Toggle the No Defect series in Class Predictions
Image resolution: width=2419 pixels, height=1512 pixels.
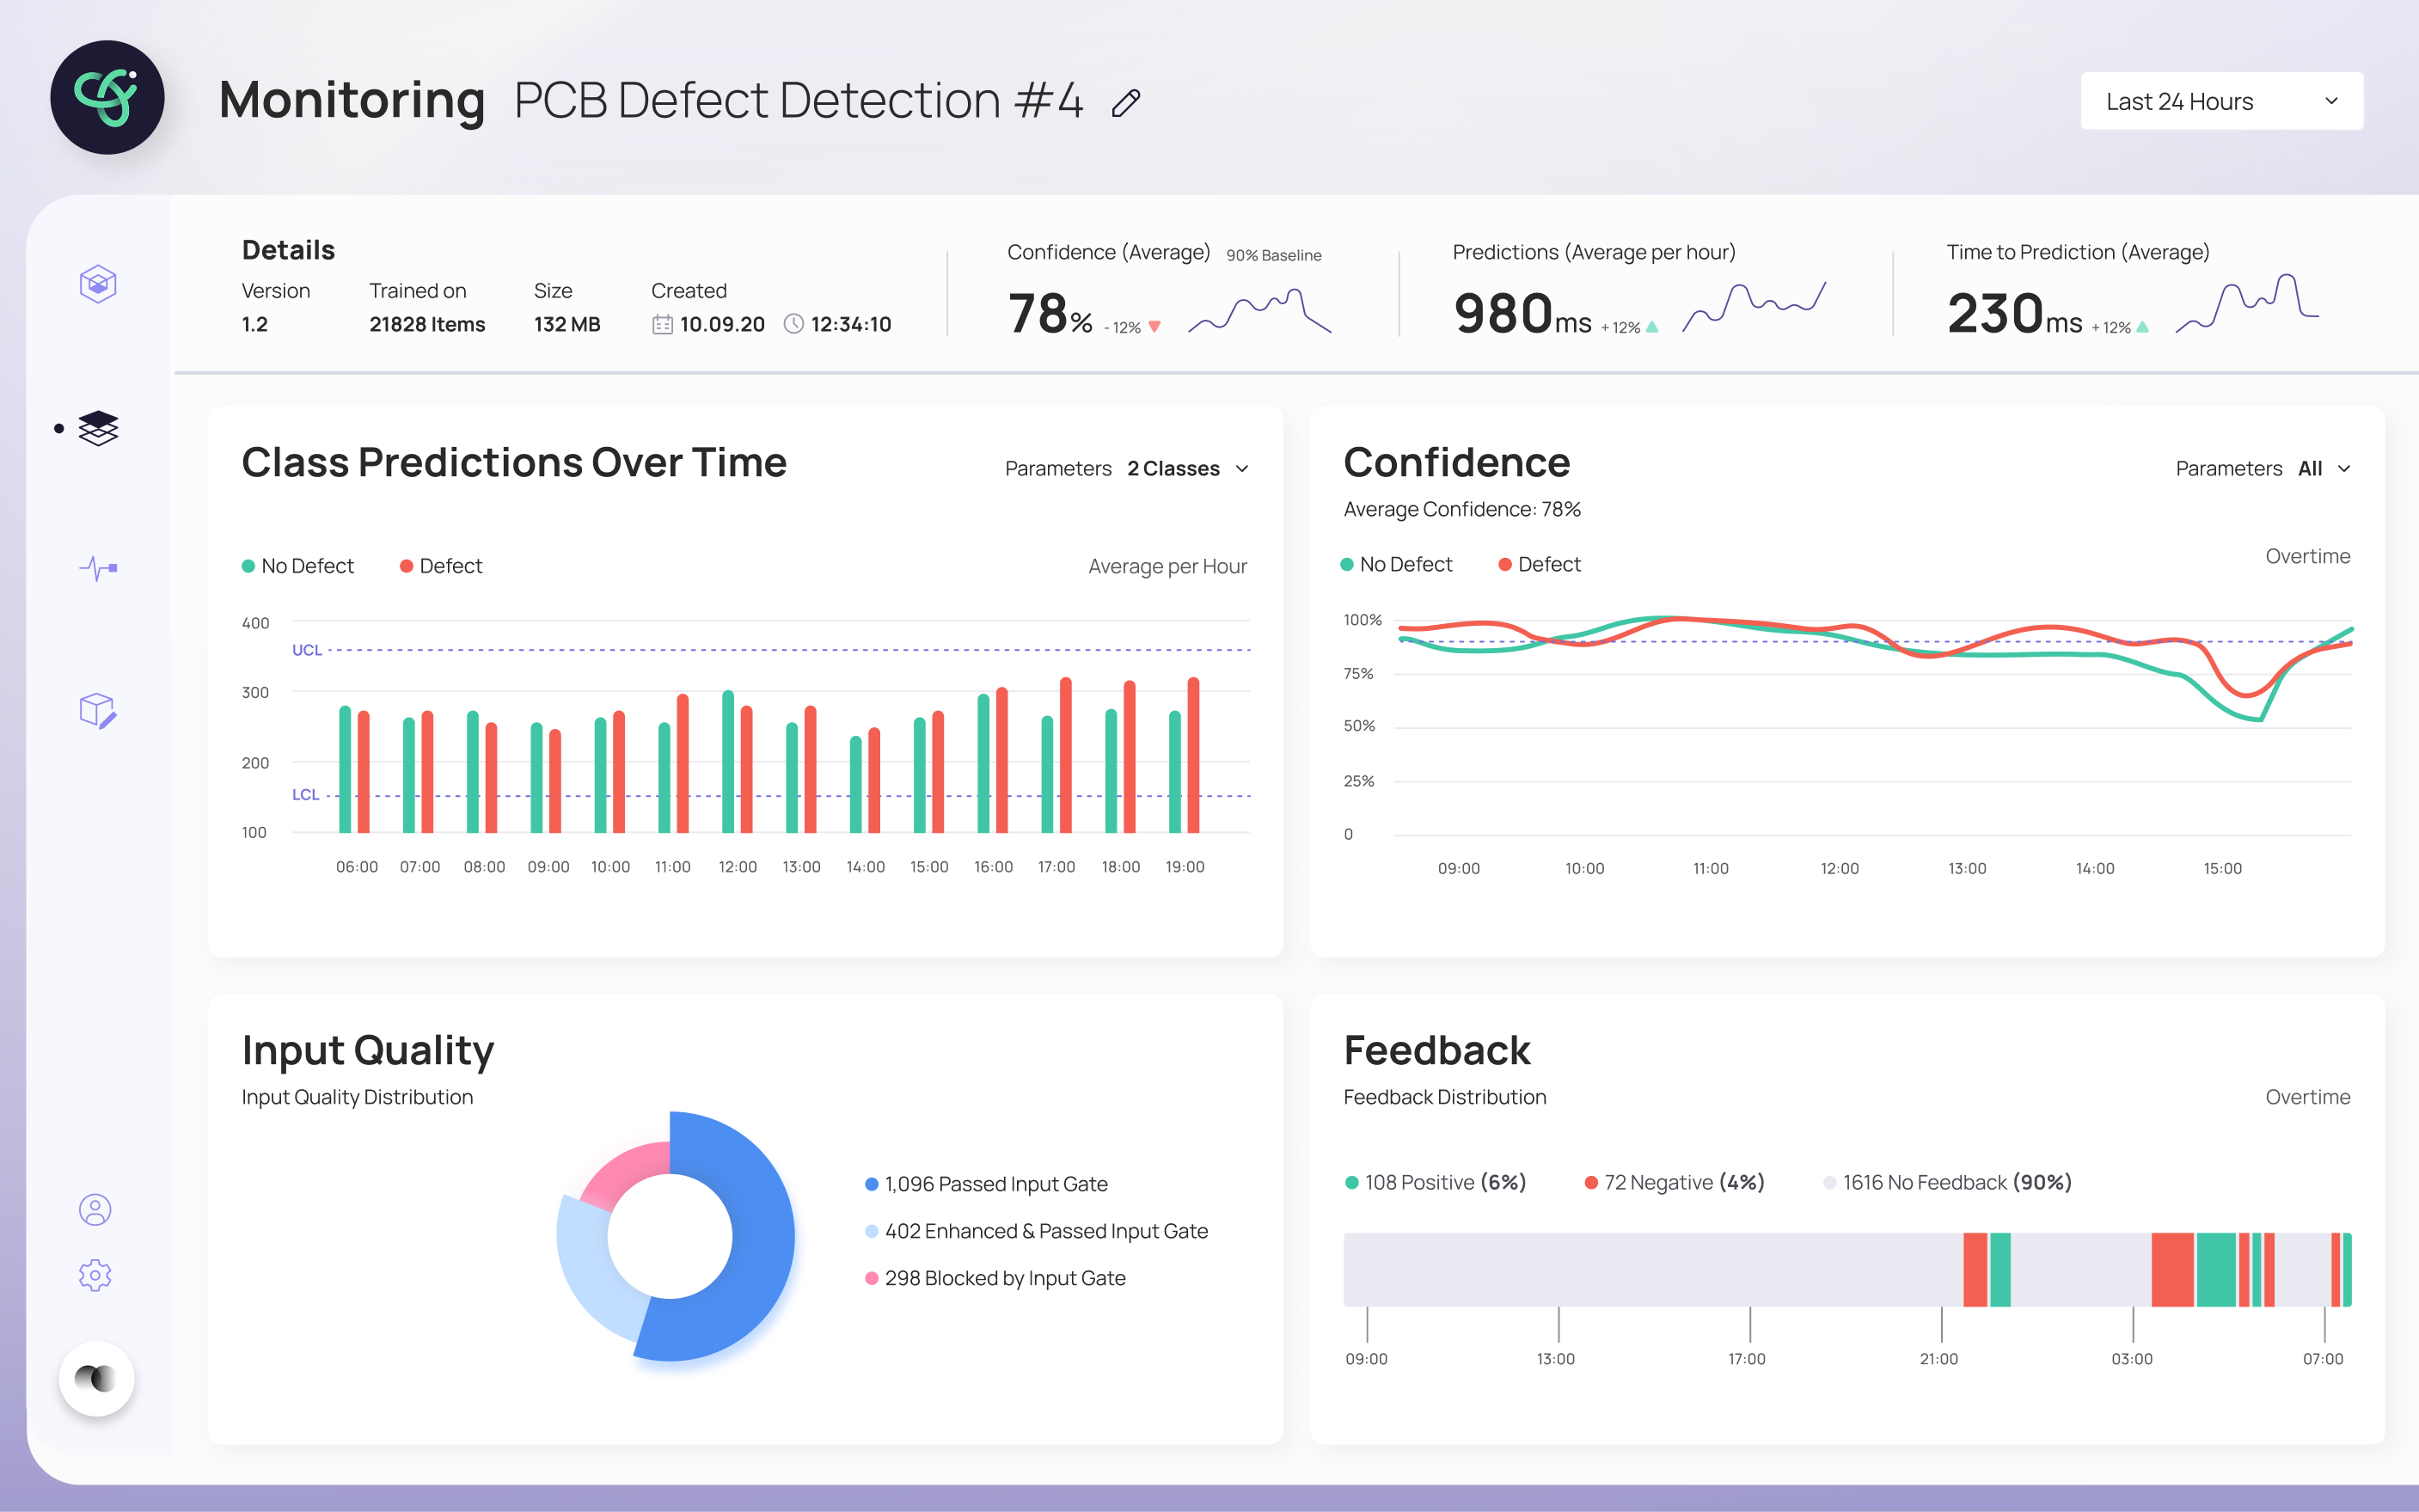(x=298, y=566)
